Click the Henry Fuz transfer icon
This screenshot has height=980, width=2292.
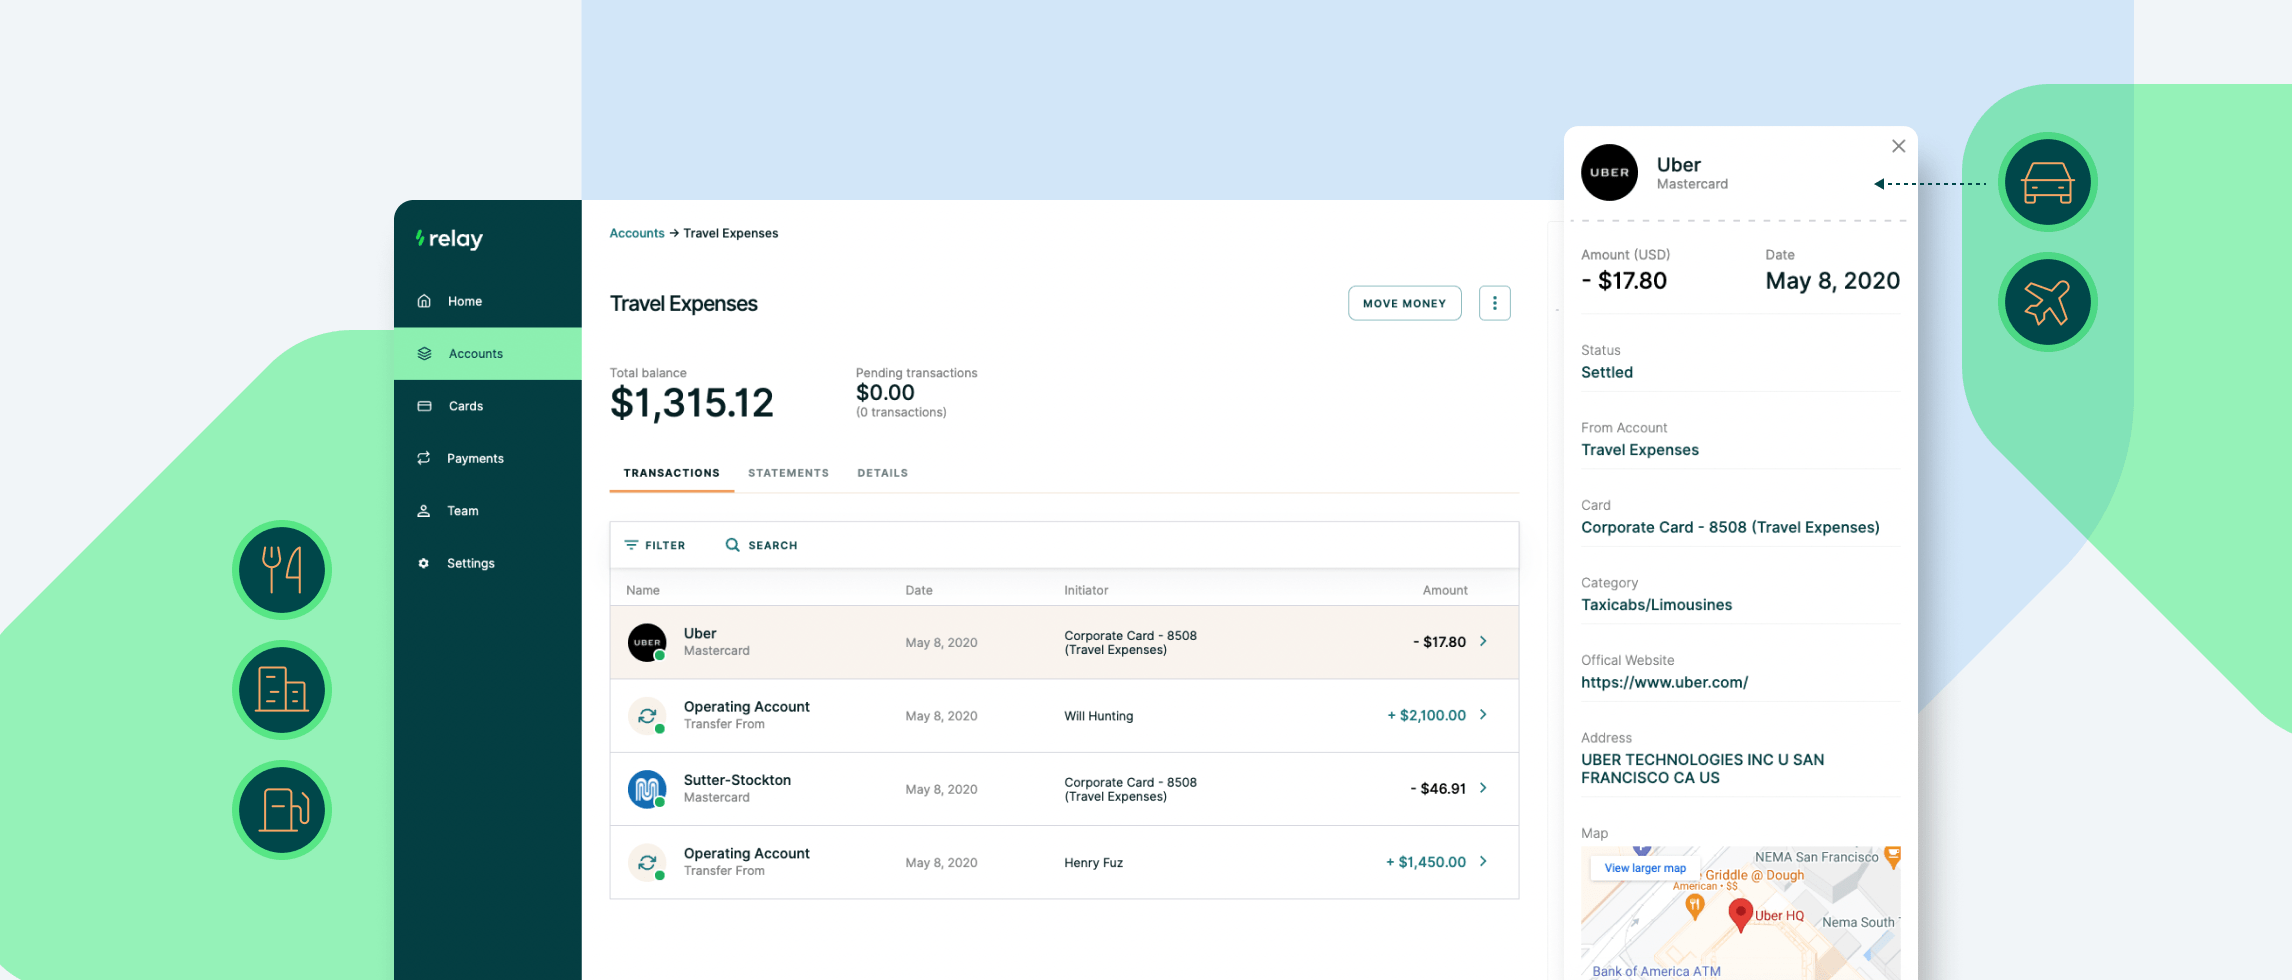(647, 862)
